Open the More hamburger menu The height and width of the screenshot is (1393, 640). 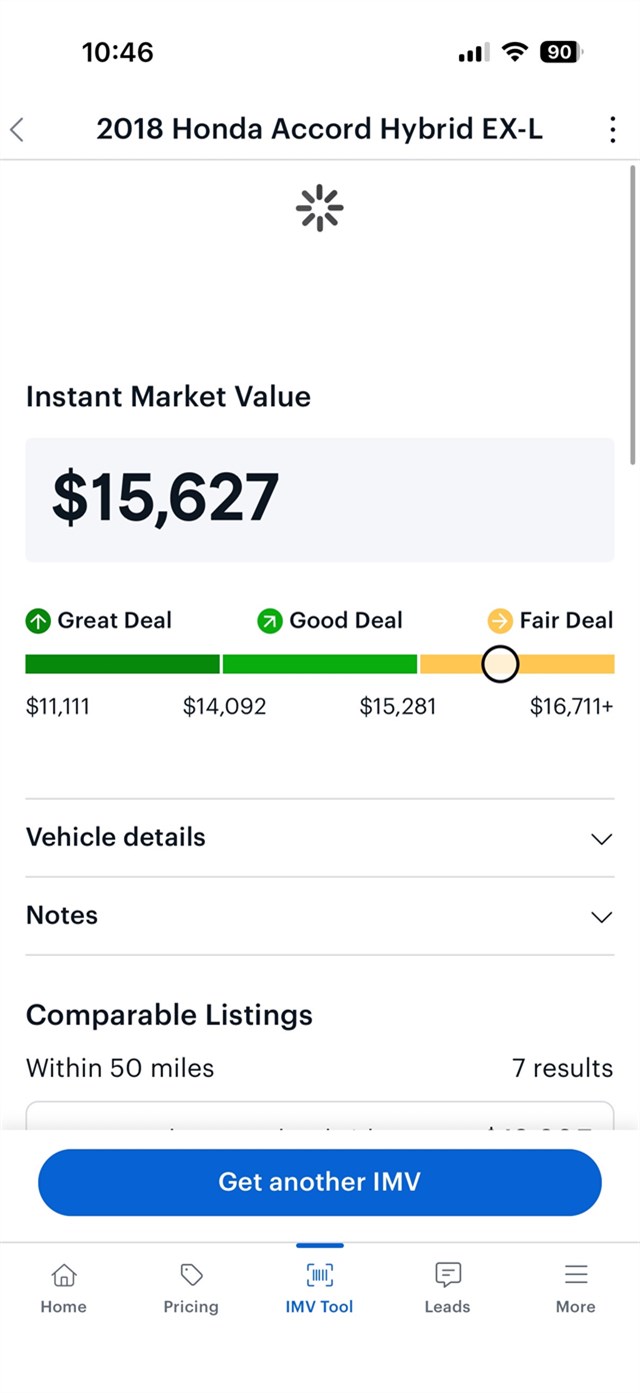(575, 1275)
